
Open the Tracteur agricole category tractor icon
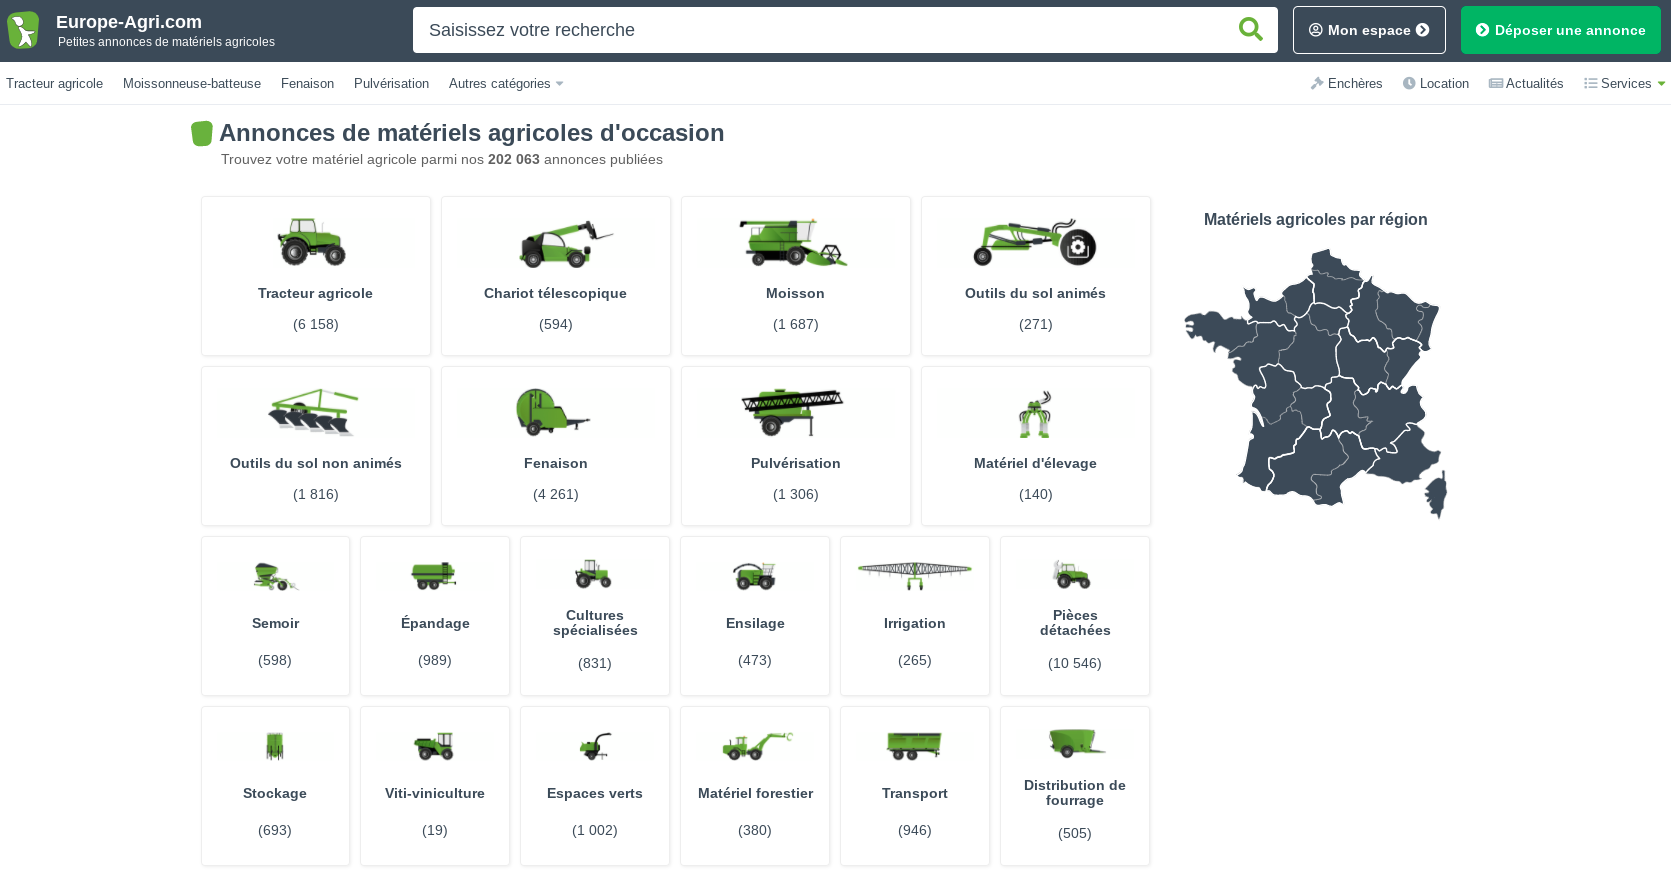click(x=314, y=242)
